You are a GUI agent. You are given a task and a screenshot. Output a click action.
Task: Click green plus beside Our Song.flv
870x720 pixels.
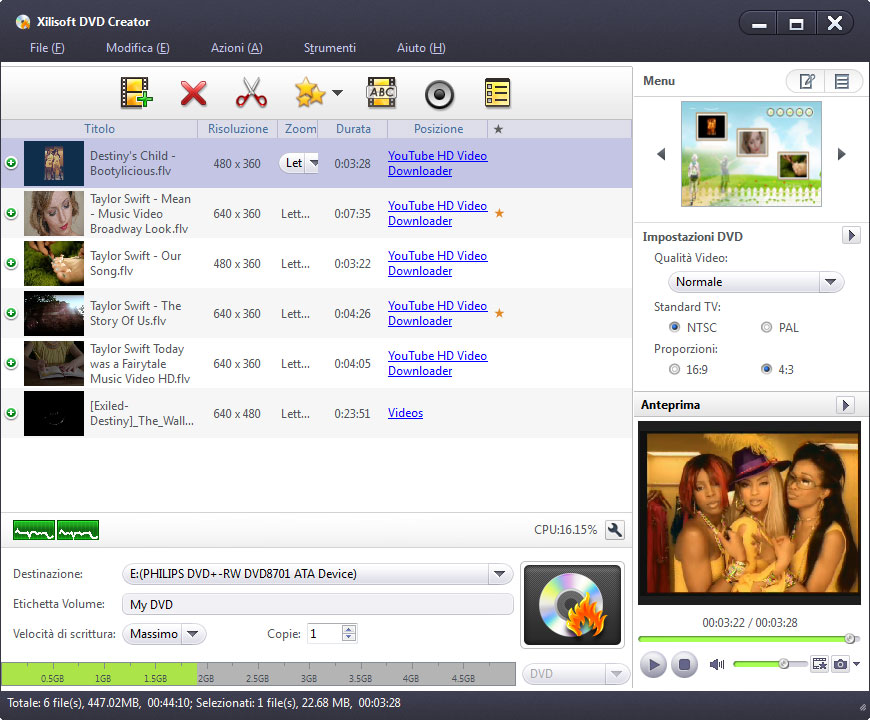(x=11, y=263)
